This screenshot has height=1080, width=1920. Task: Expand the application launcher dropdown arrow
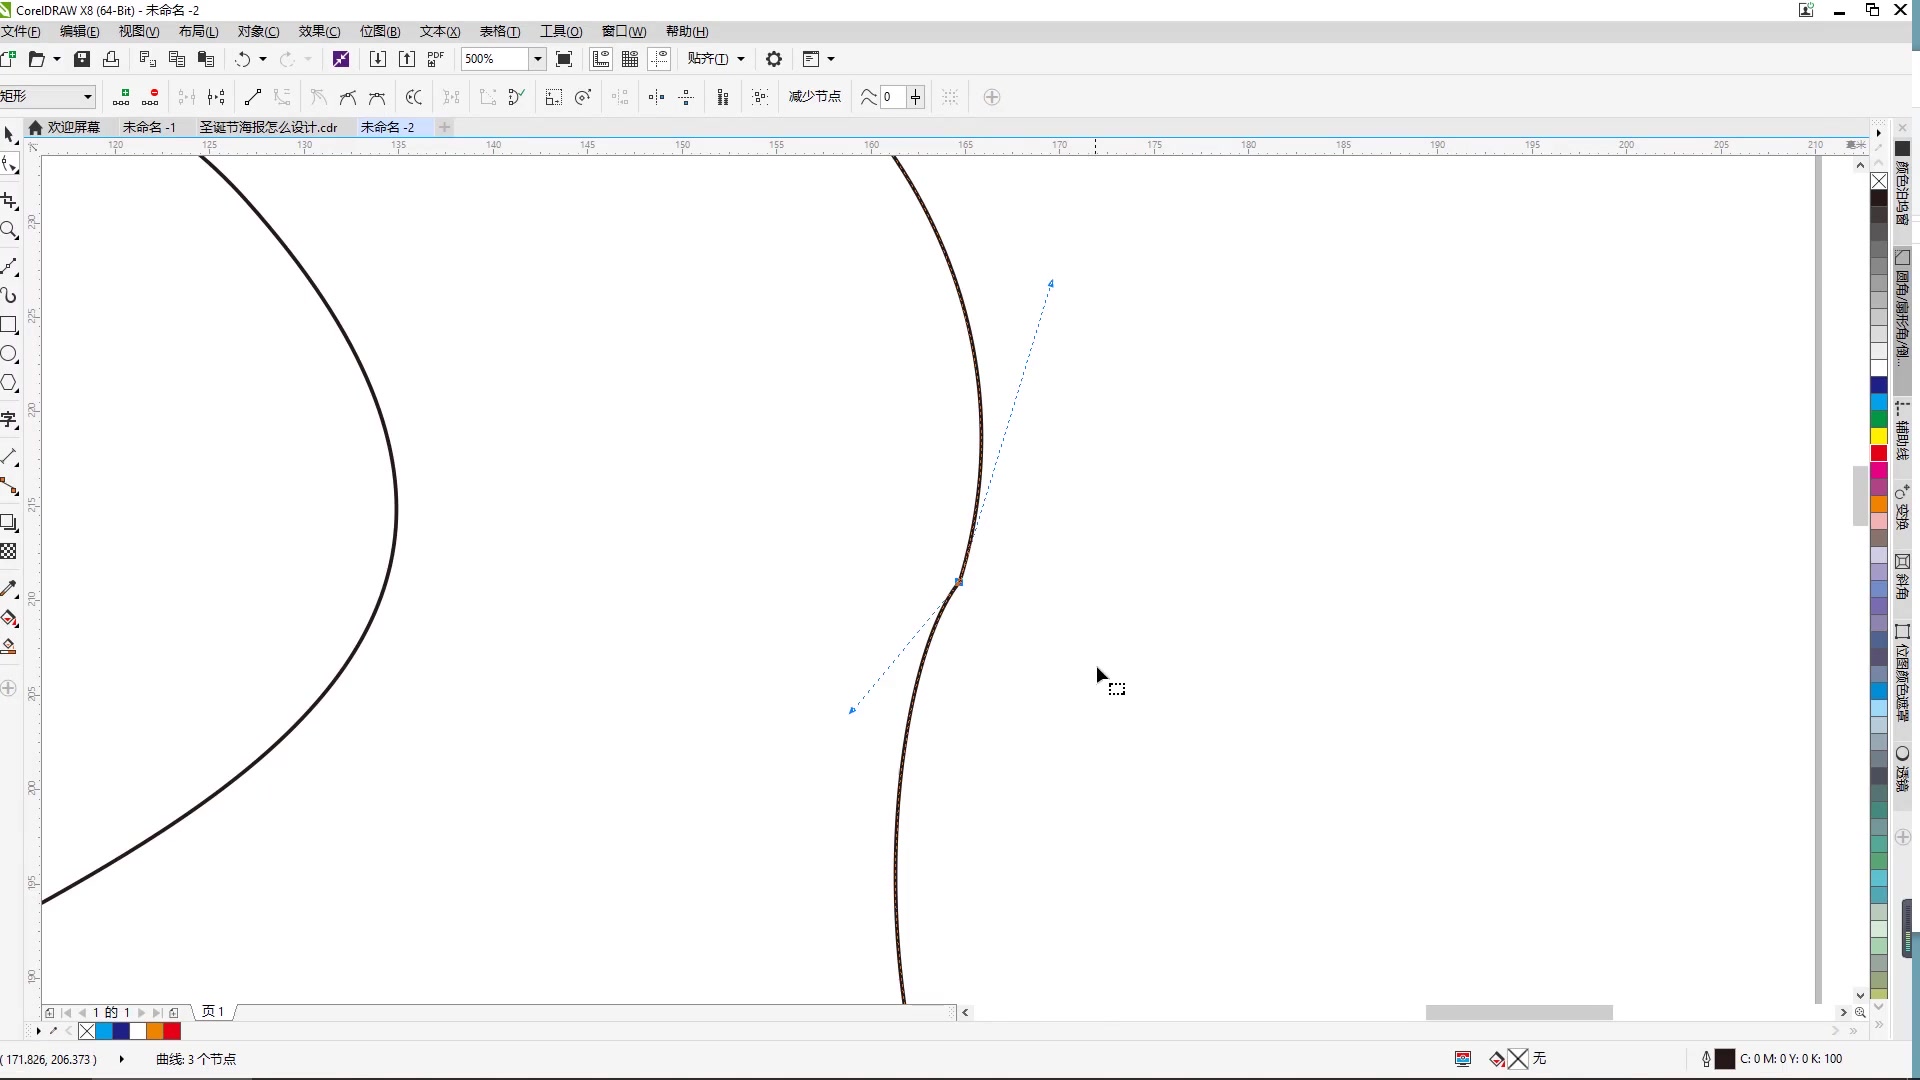coord(831,59)
